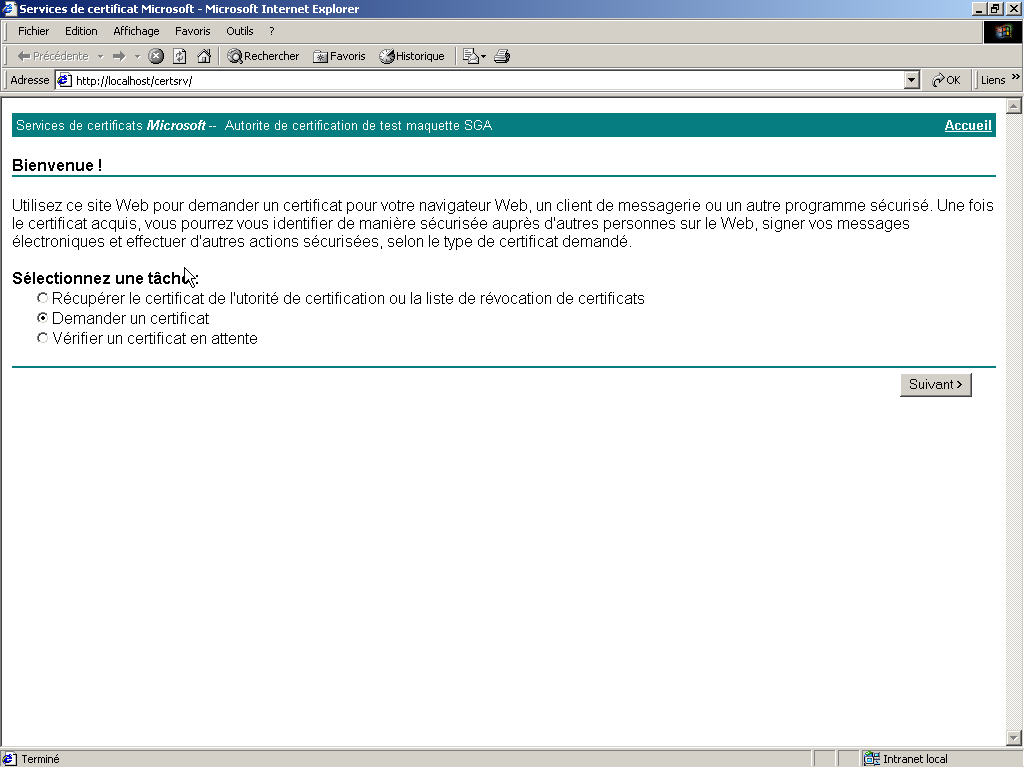This screenshot has width=1024, height=768.
Task: Click the Intranet local zone icon
Action: tap(871, 759)
